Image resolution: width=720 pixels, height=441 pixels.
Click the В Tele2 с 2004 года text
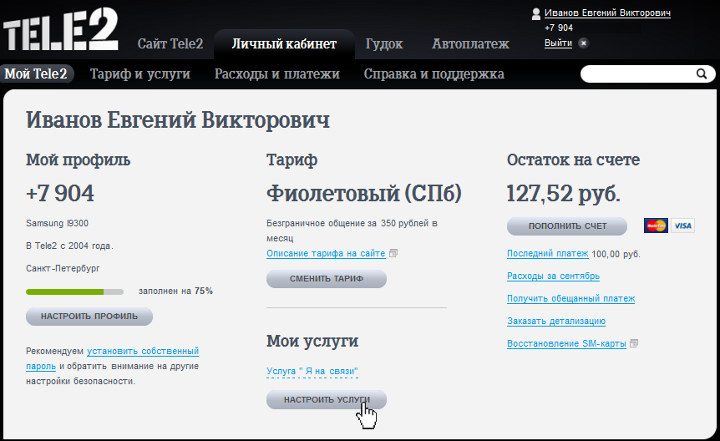69,246
